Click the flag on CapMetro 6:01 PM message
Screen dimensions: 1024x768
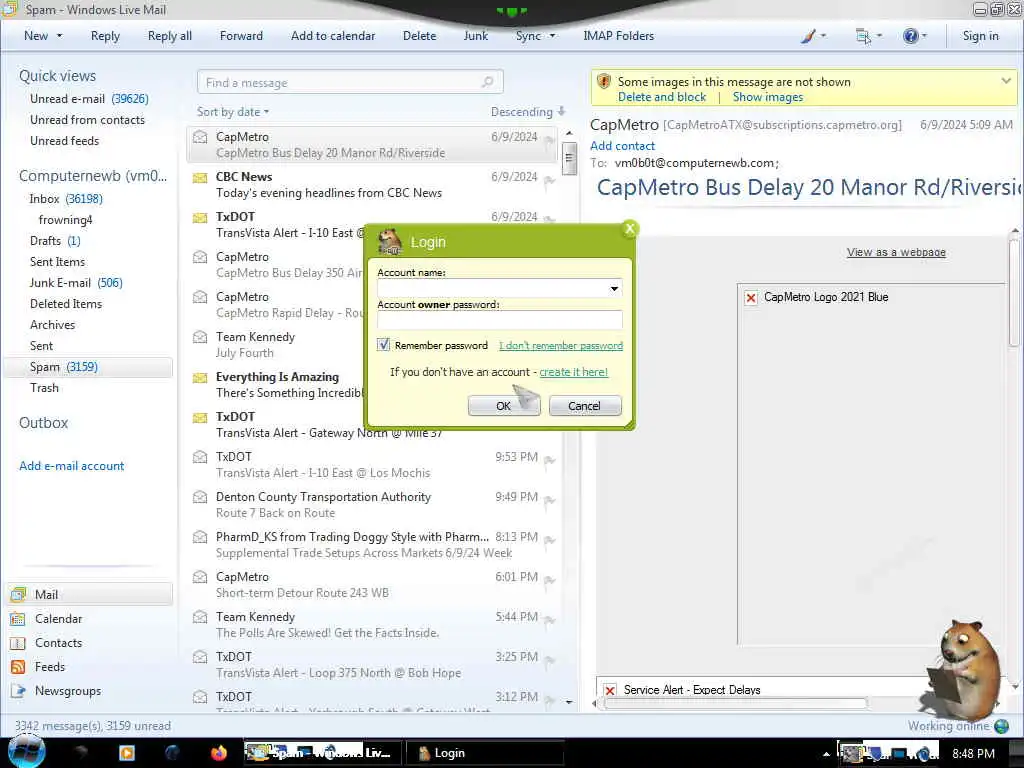pos(550,581)
